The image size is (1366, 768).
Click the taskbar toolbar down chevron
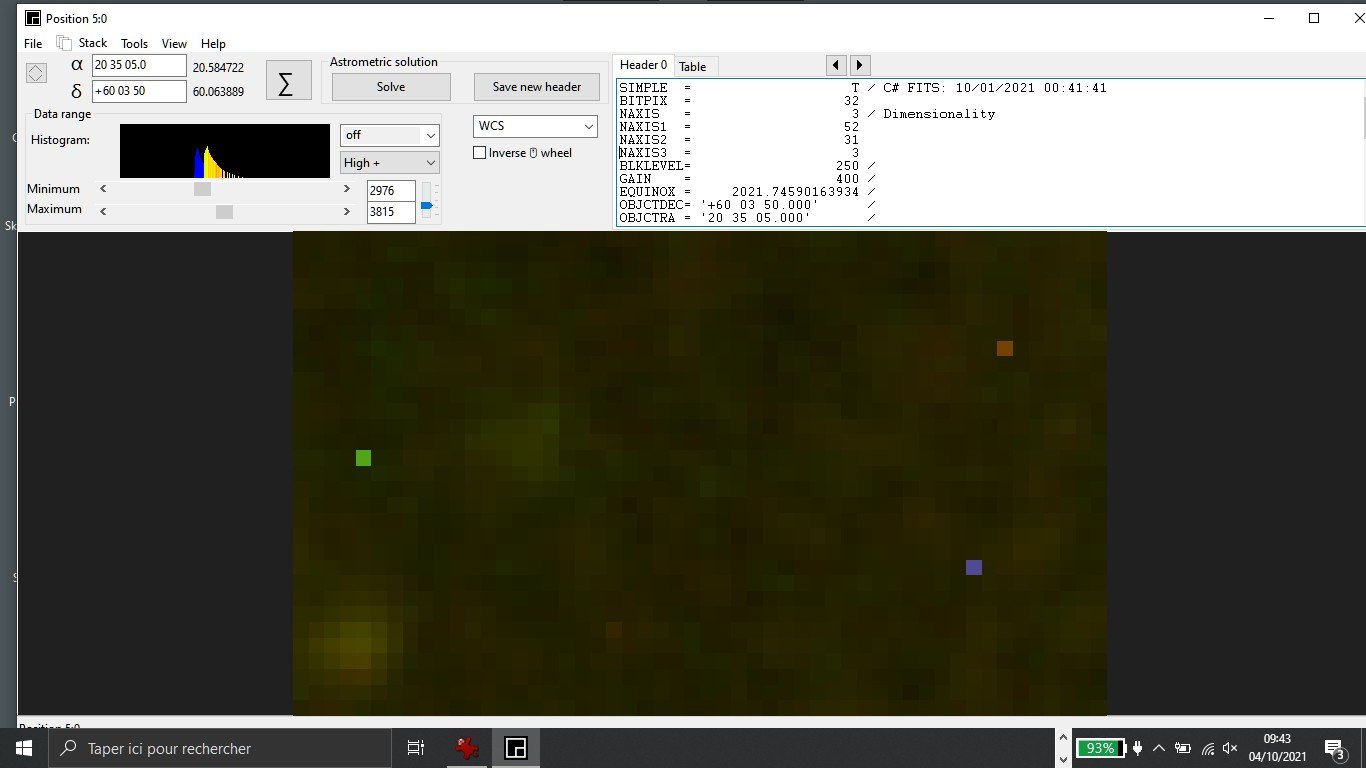[x=1062, y=758]
